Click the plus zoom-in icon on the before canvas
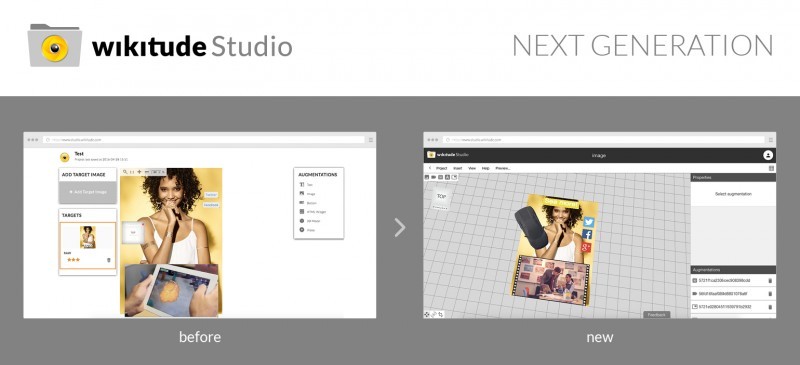800x365 pixels. pos(139,172)
